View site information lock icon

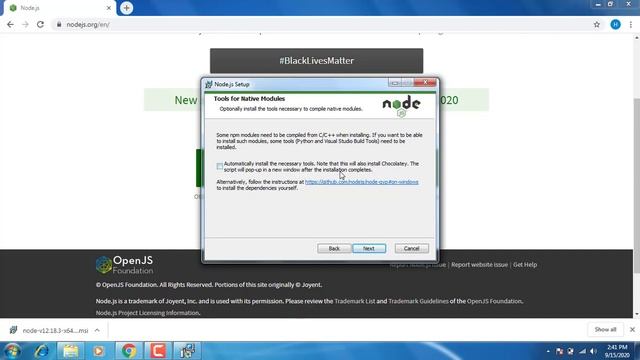59,24
